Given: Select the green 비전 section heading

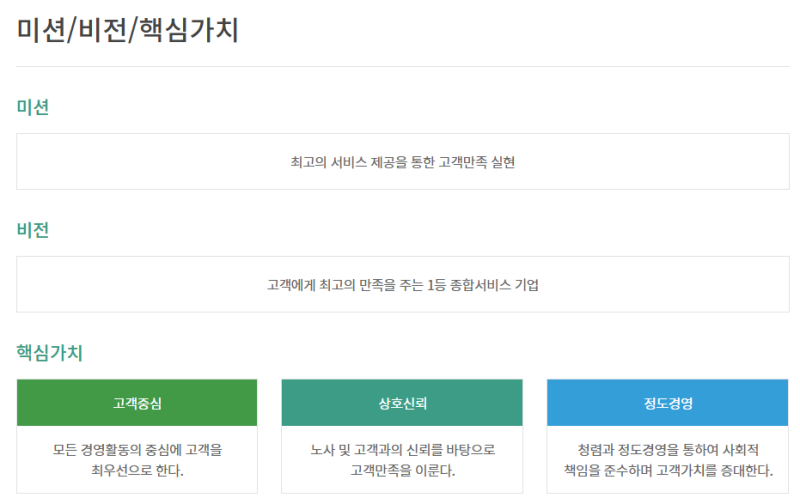Looking at the screenshot, I should click(33, 230).
